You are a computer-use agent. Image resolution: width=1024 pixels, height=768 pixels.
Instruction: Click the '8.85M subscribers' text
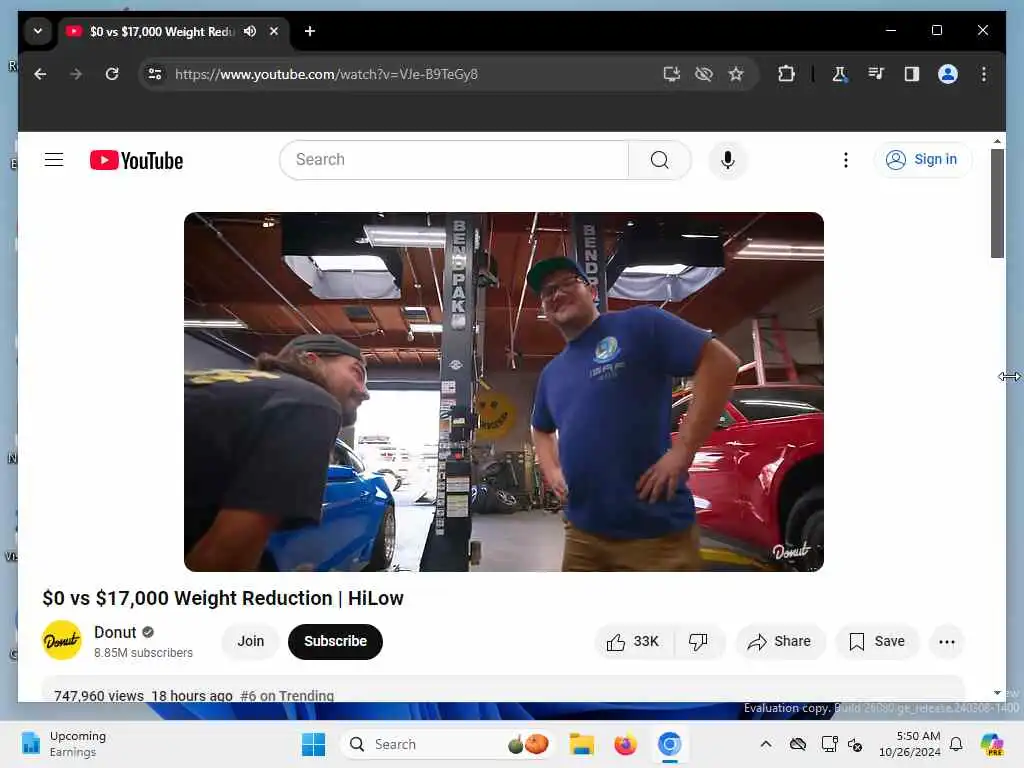143,653
